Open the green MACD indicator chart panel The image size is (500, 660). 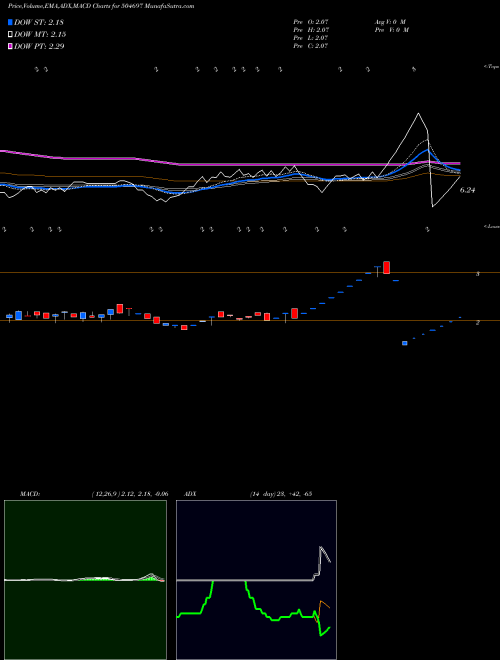(x=85, y=580)
